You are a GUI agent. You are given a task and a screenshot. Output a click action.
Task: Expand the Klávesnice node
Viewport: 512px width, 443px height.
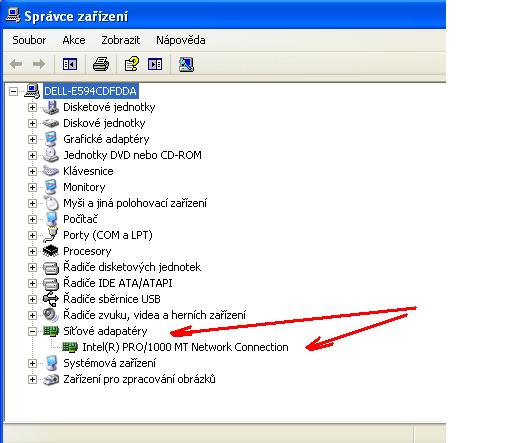[x=32, y=171]
